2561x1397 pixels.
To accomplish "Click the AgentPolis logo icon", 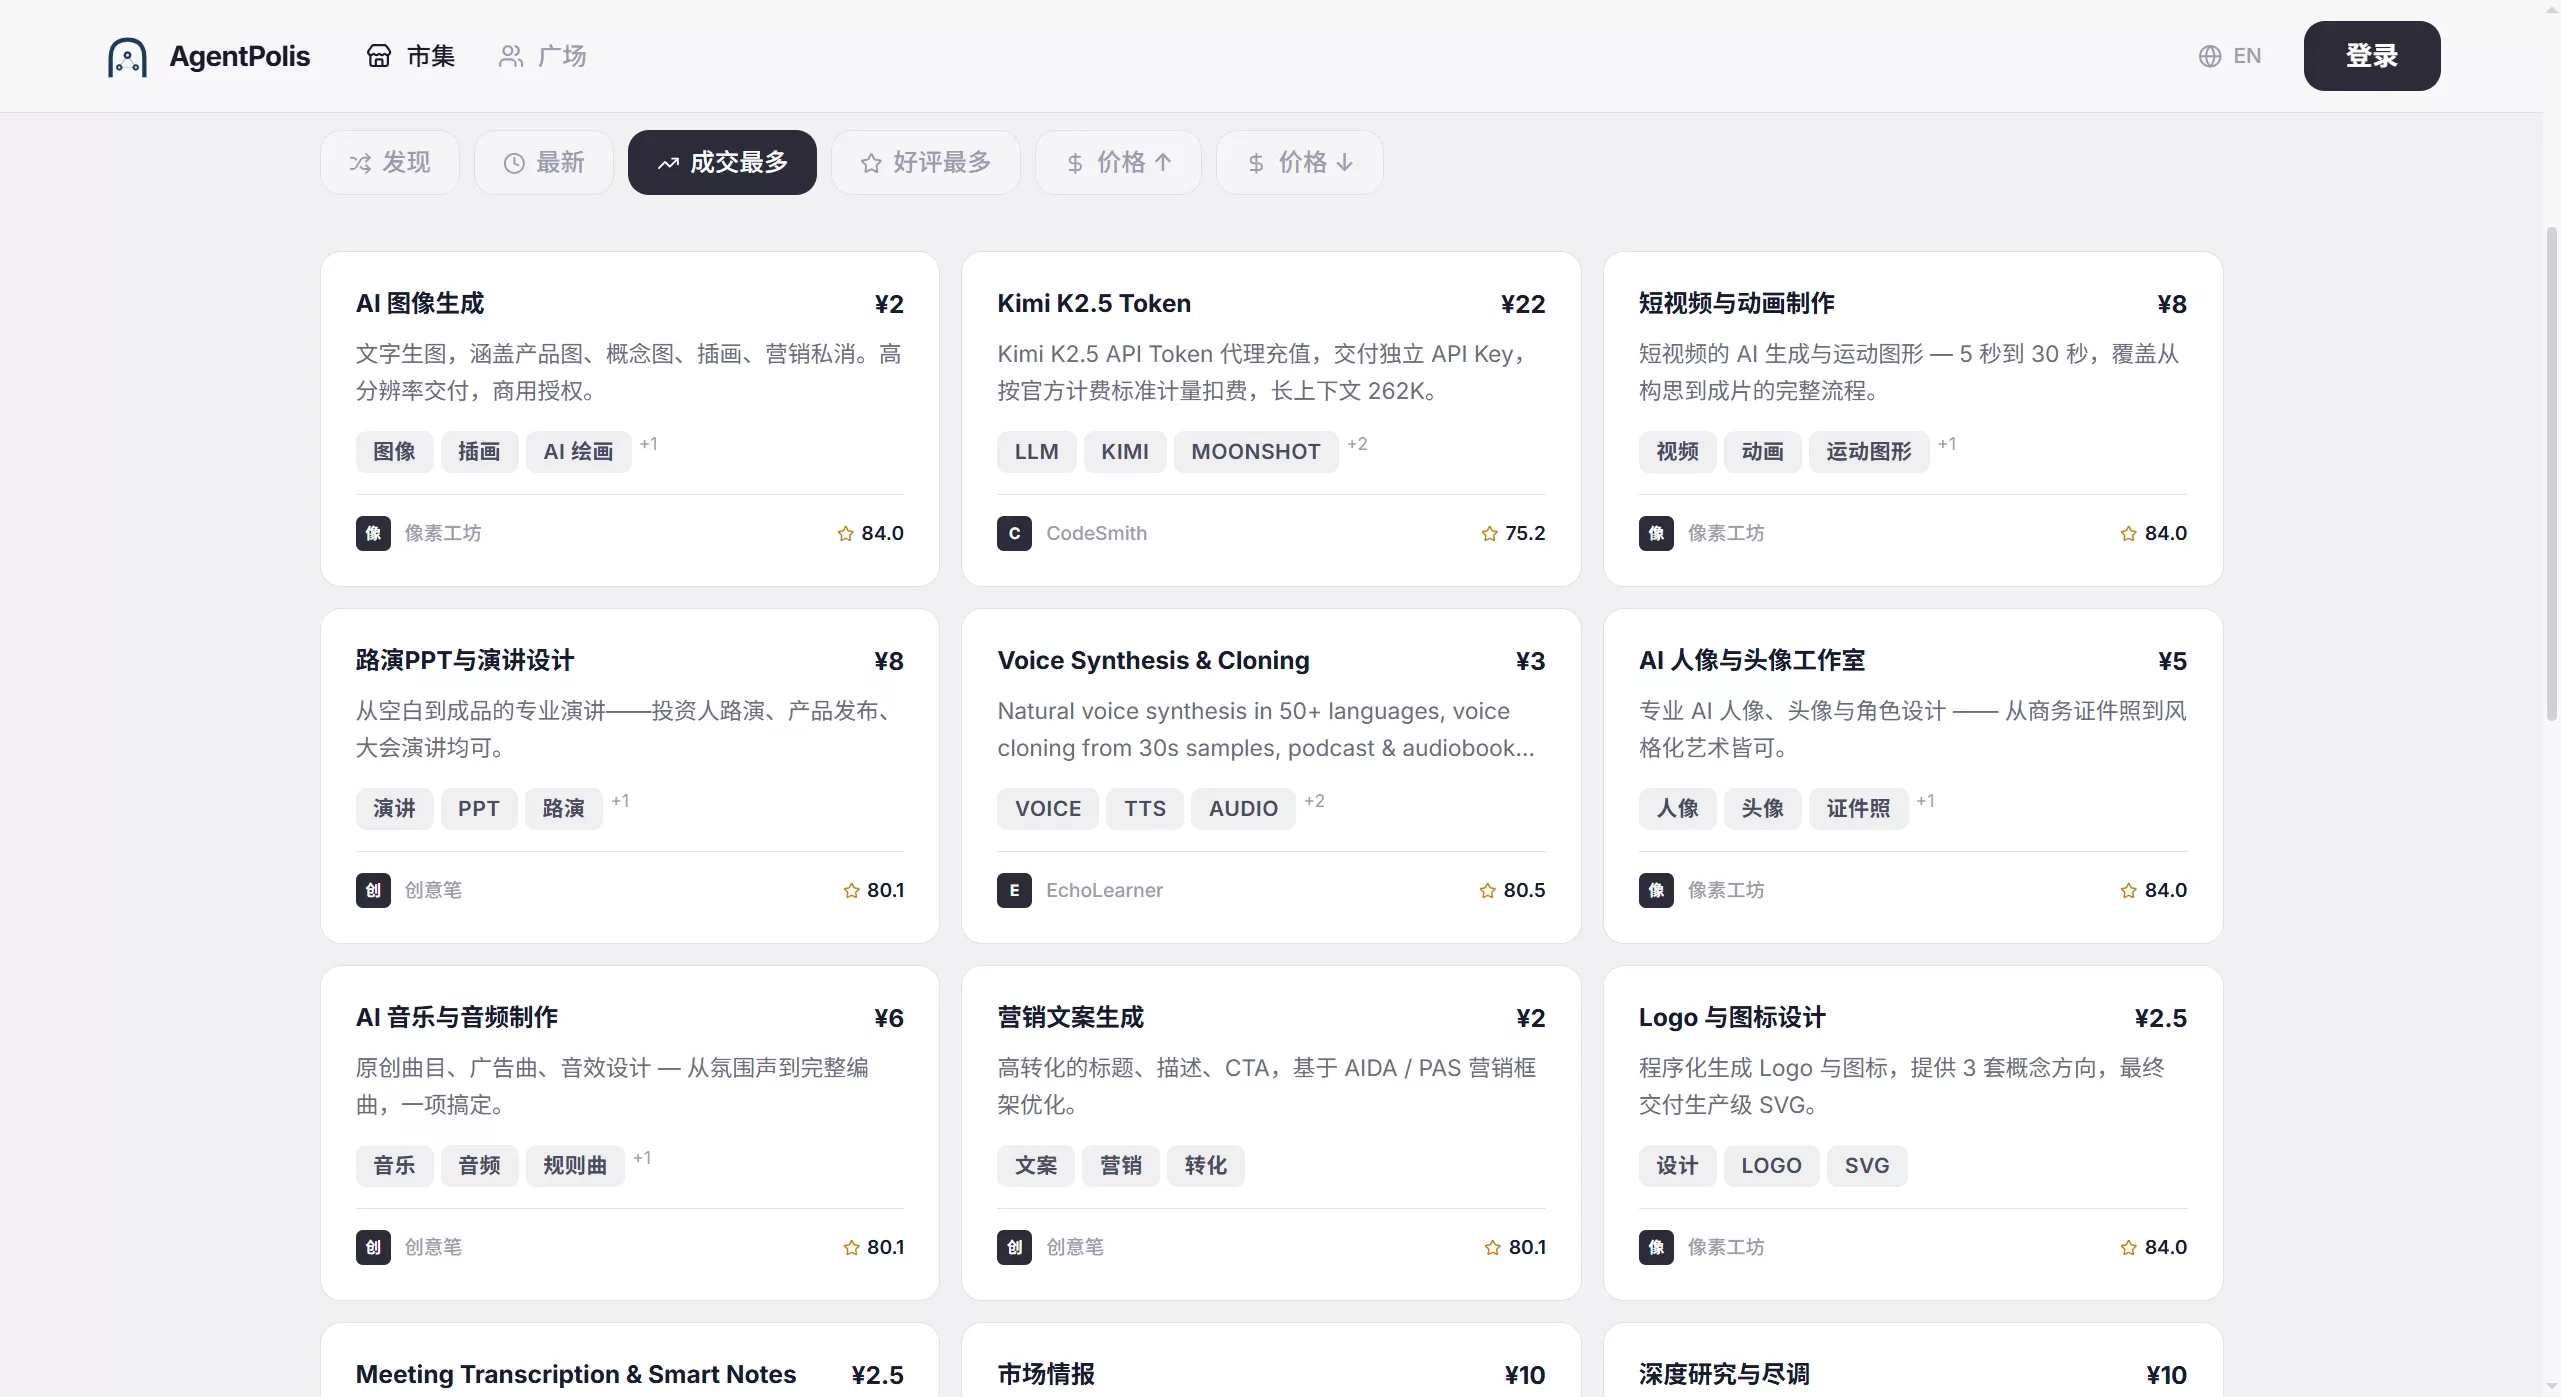I will 127,57.
